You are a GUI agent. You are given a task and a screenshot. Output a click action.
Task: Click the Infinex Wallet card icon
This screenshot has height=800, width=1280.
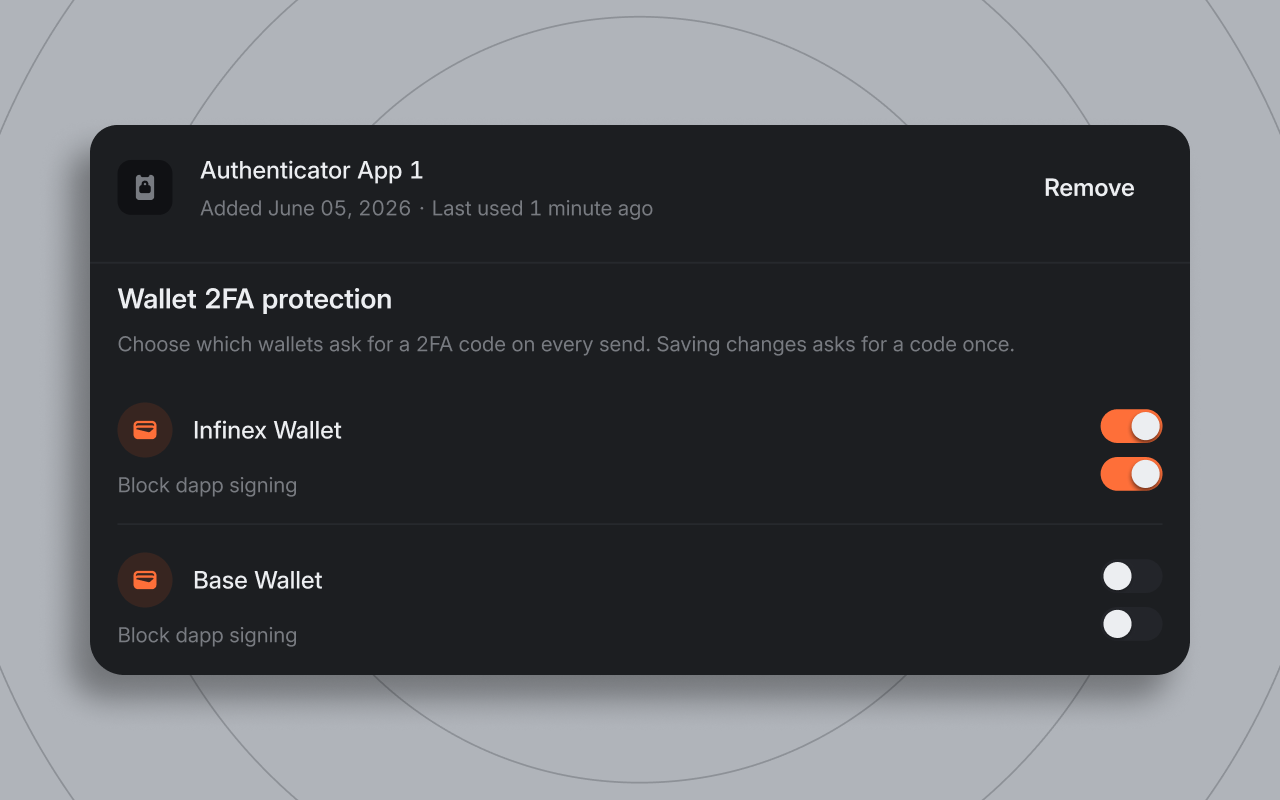point(145,430)
